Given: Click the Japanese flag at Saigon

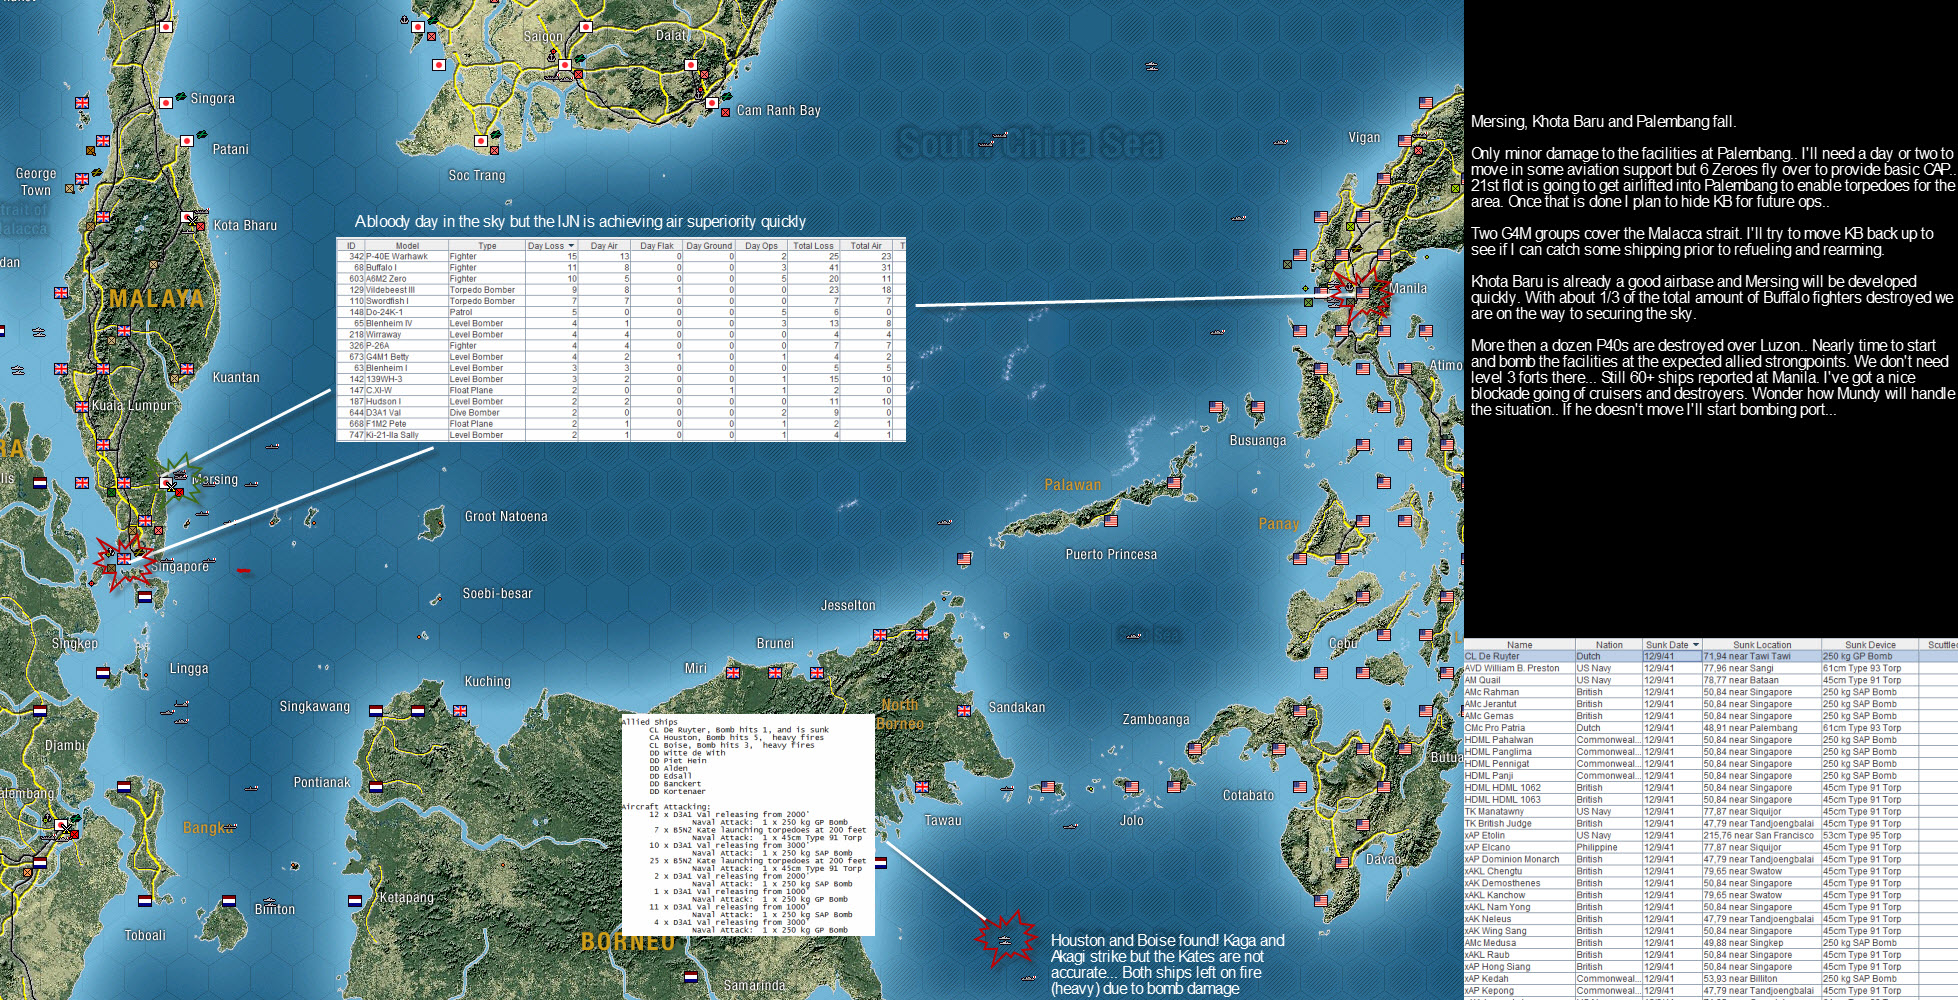Looking at the screenshot, I should (x=565, y=65).
